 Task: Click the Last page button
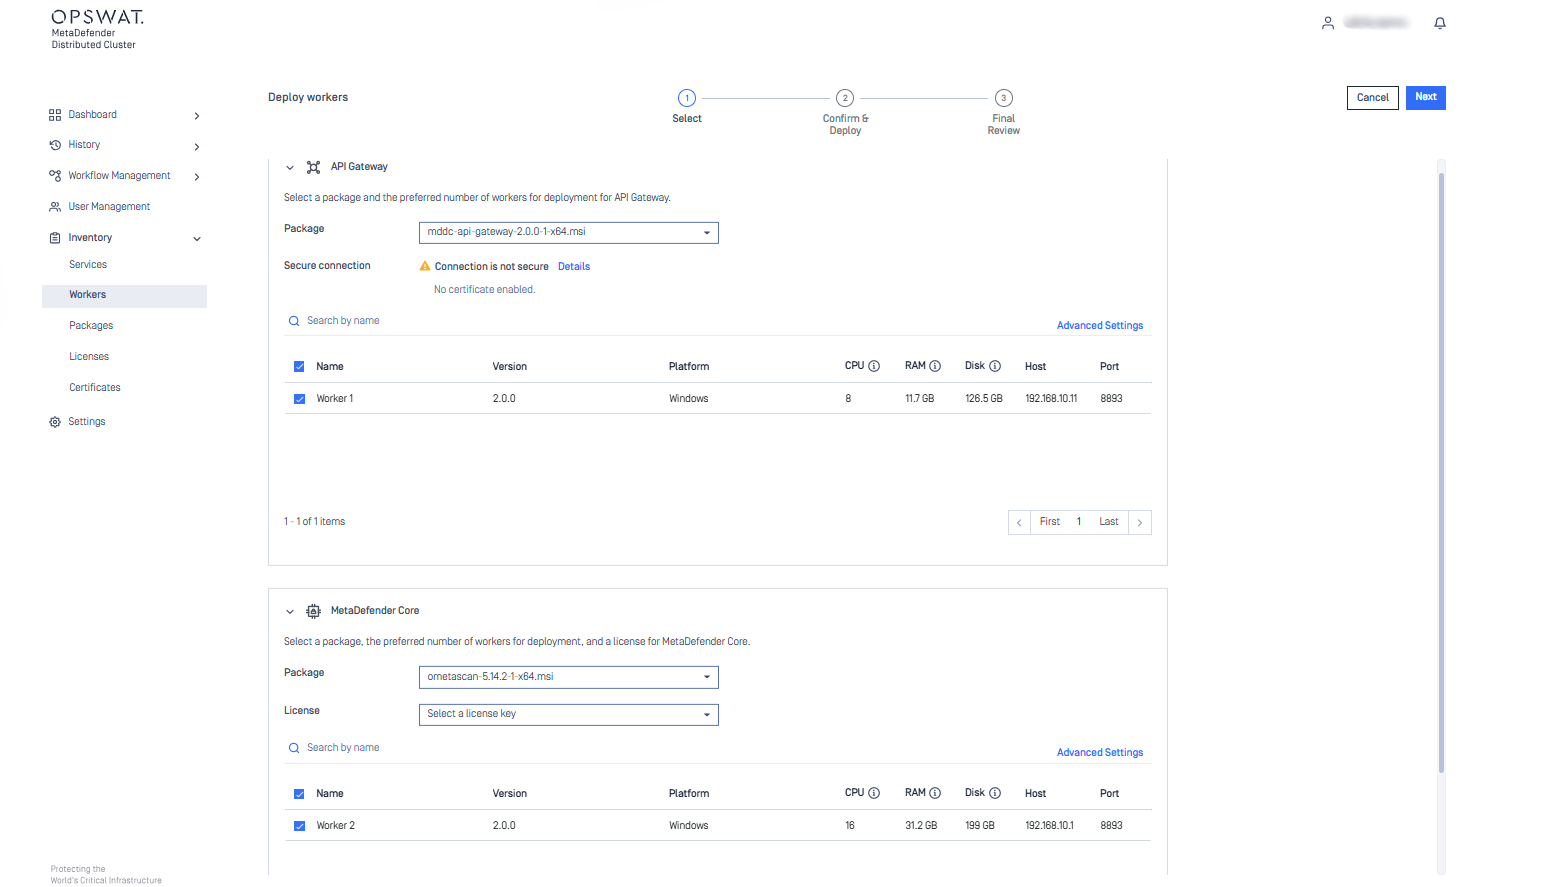1109,522
